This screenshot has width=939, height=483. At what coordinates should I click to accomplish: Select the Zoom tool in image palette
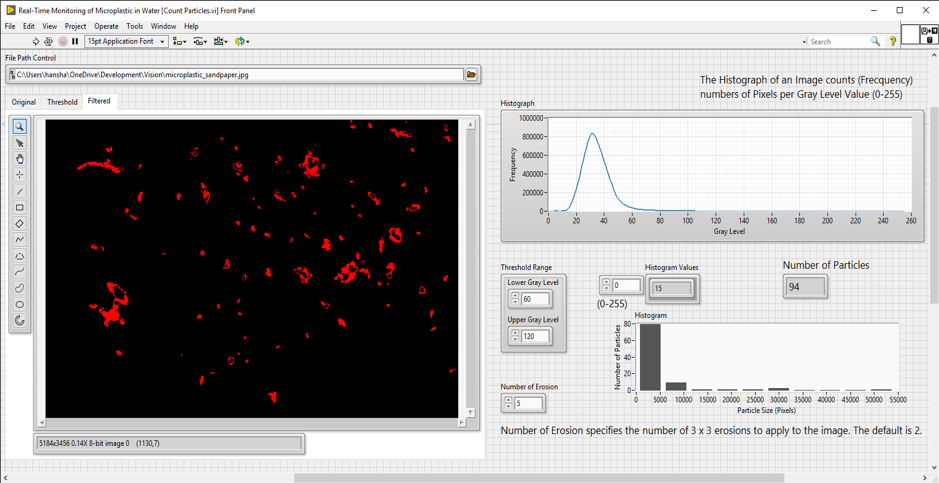pyautogui.click(x=19, y=126)
